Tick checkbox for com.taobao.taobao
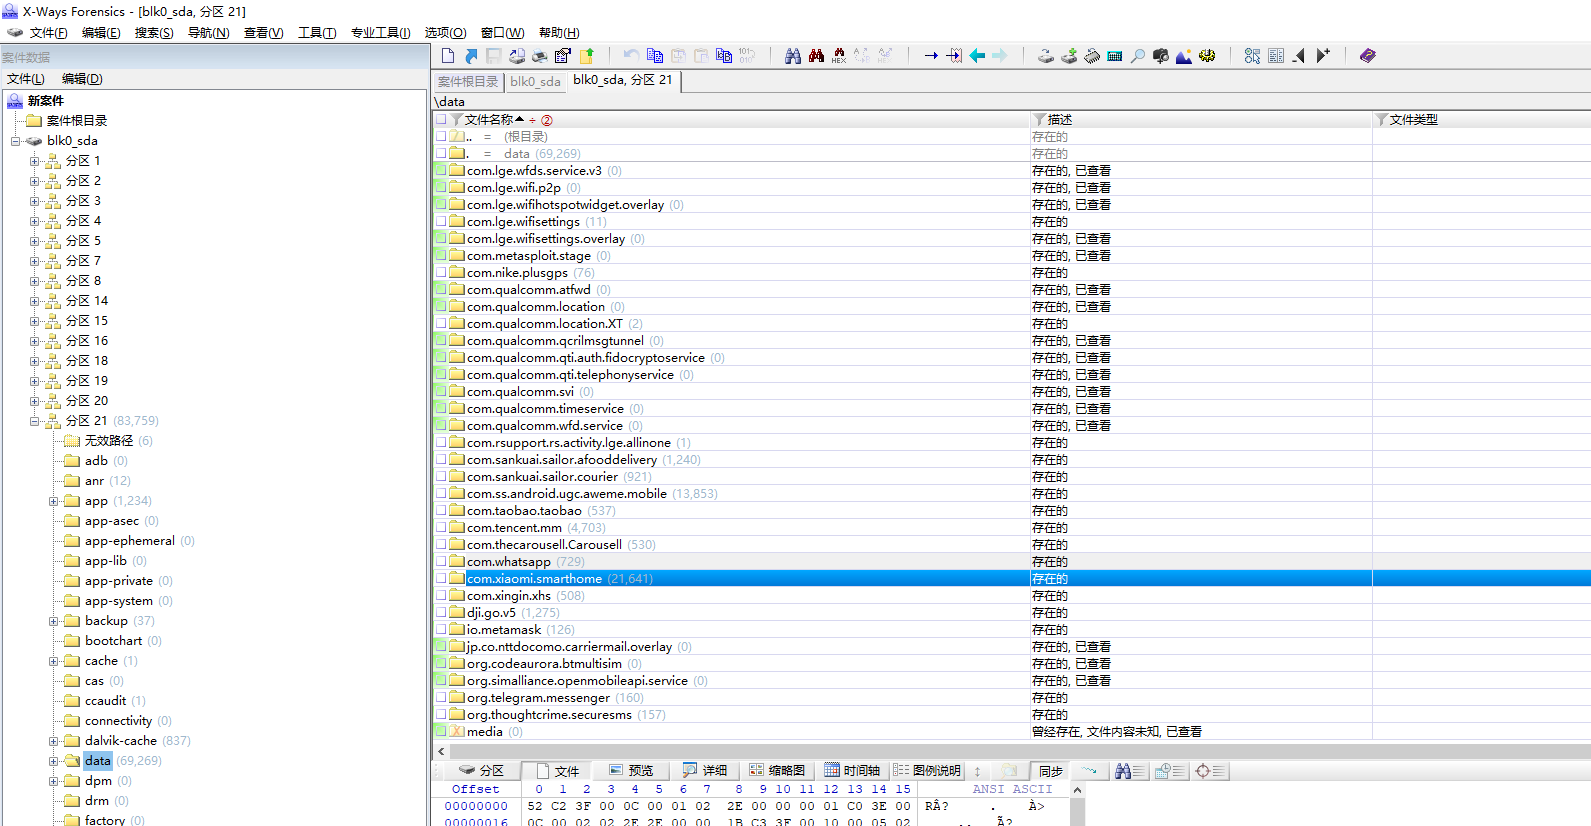This screenshot has height=826, width=1591. (x=441, y=511)
